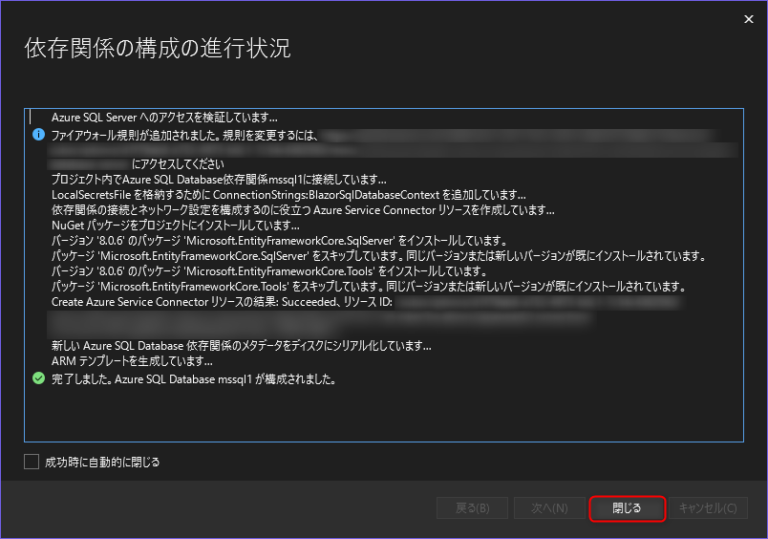The width and height of the screenshot is (768, 539).
Task: Click the green success checkmark icon
Action: pyautogui.click(x=38, y=379)
